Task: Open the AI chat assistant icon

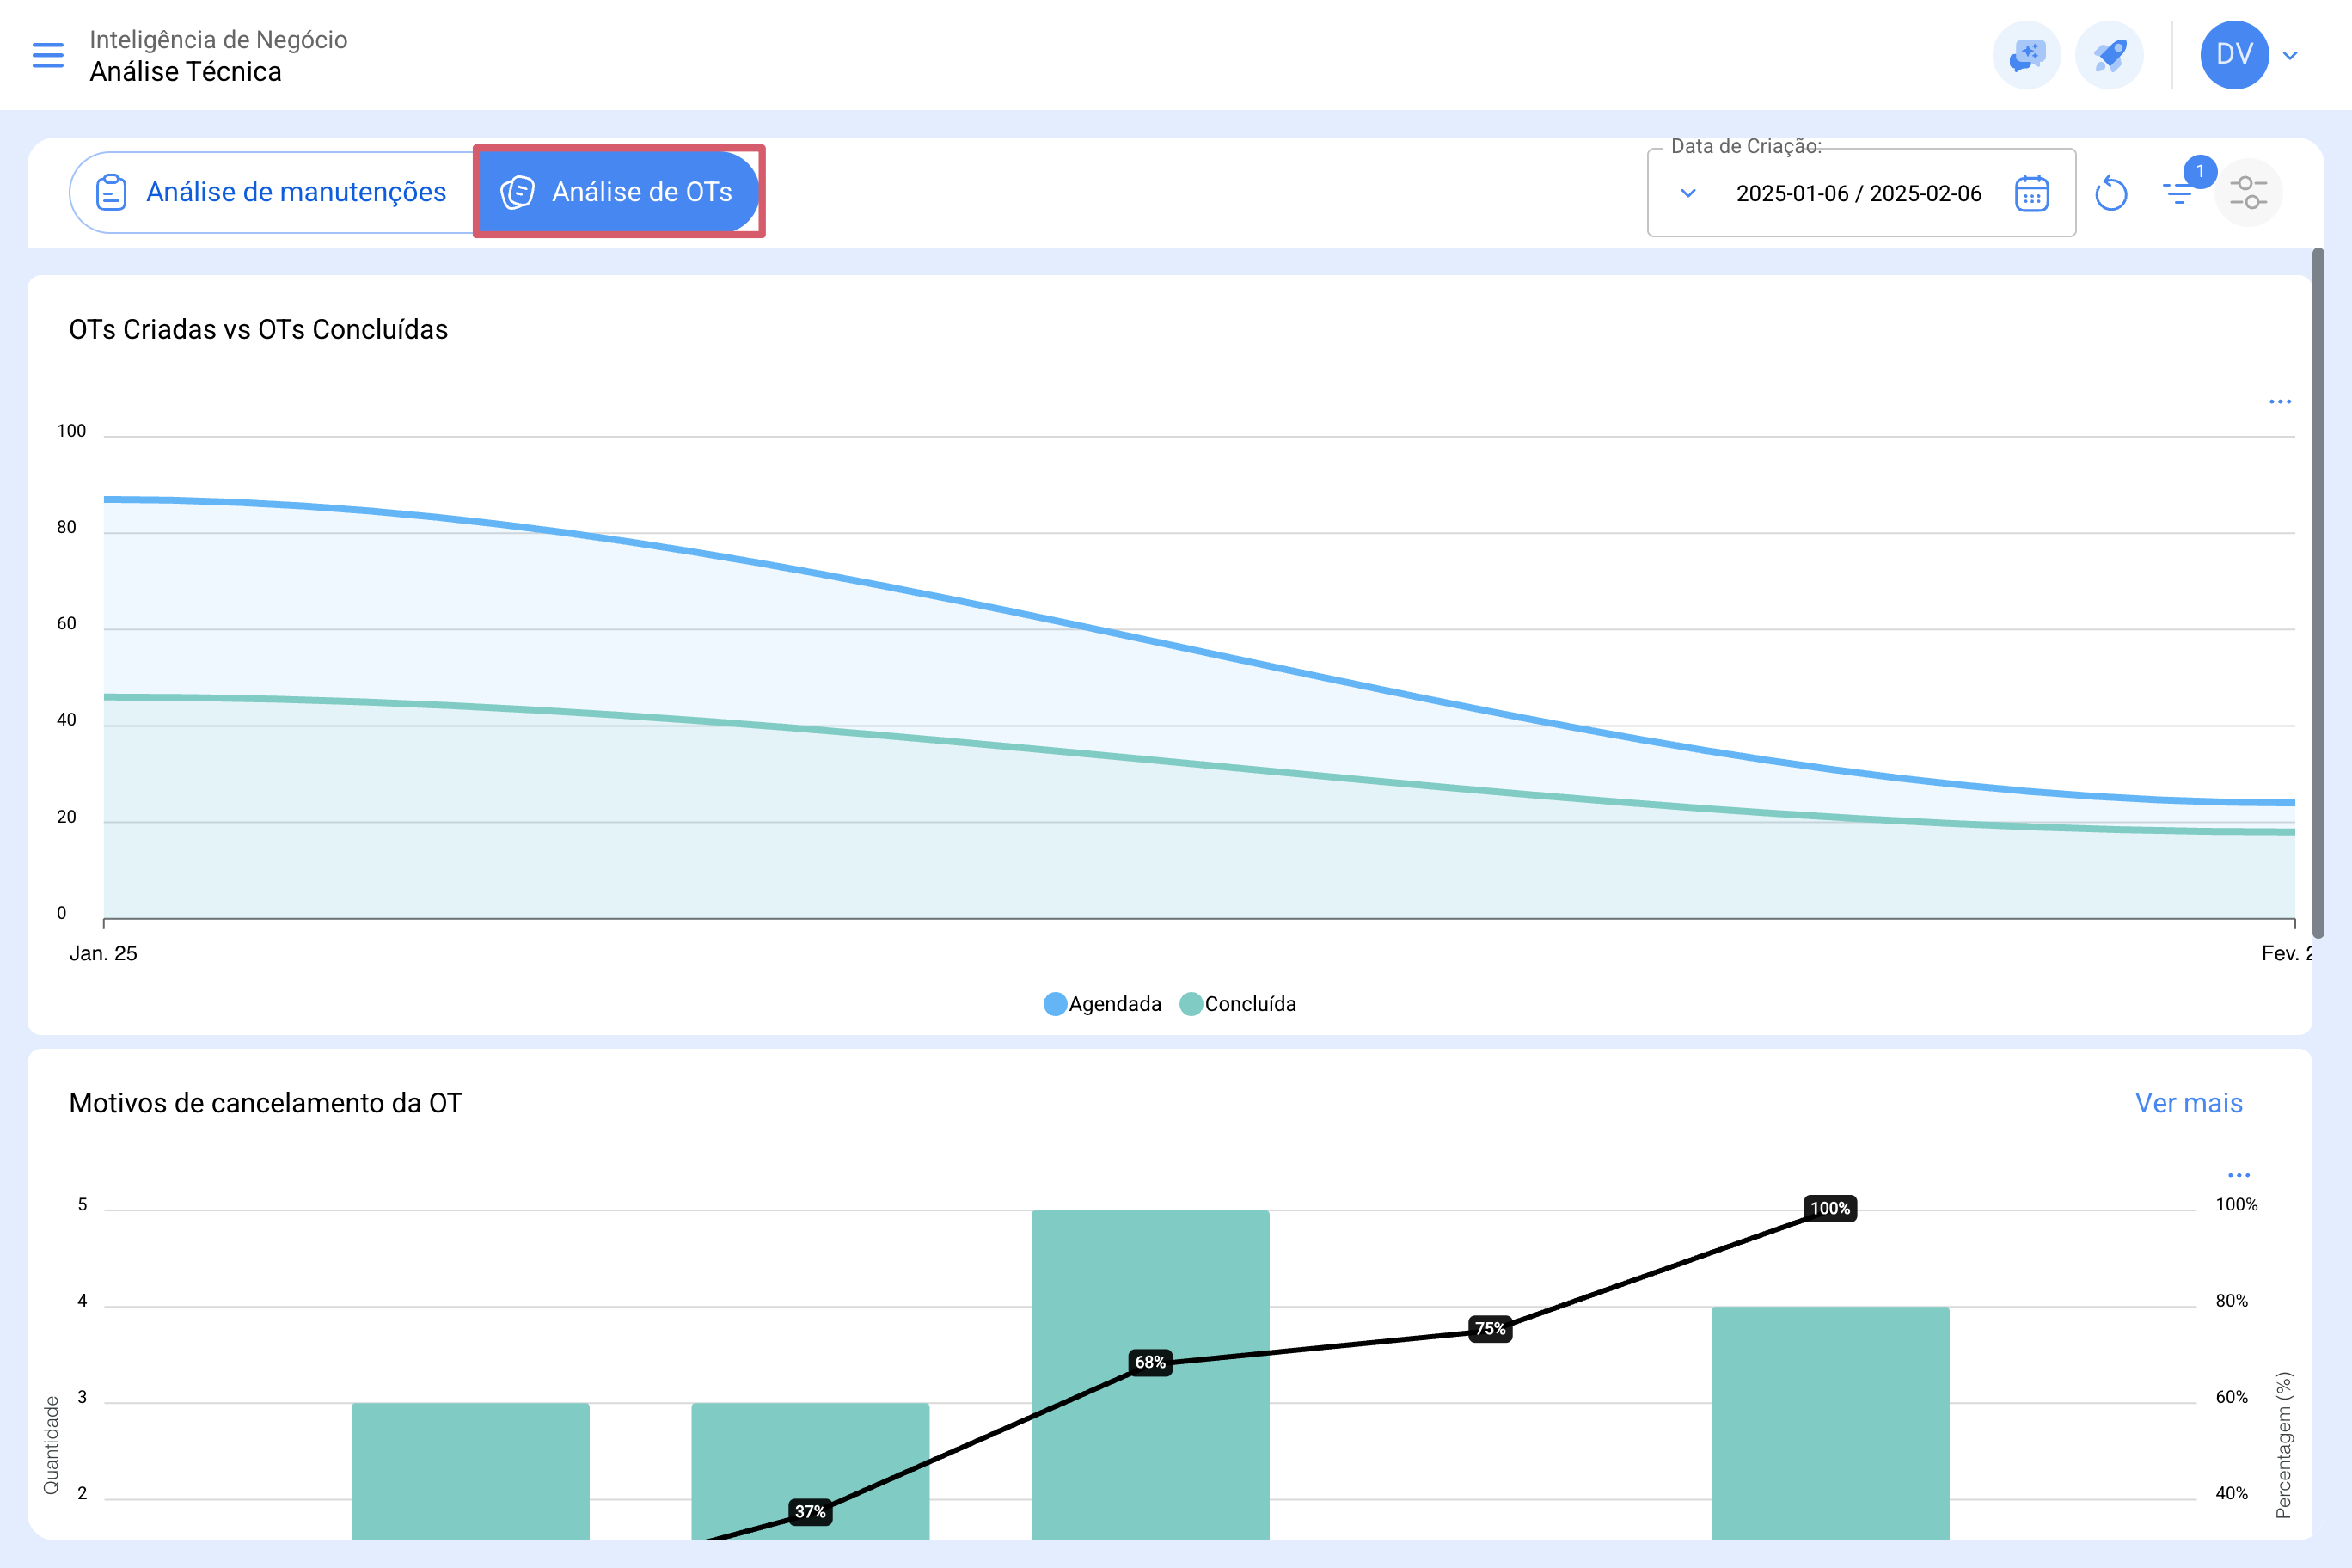Action: point(2027,55)
